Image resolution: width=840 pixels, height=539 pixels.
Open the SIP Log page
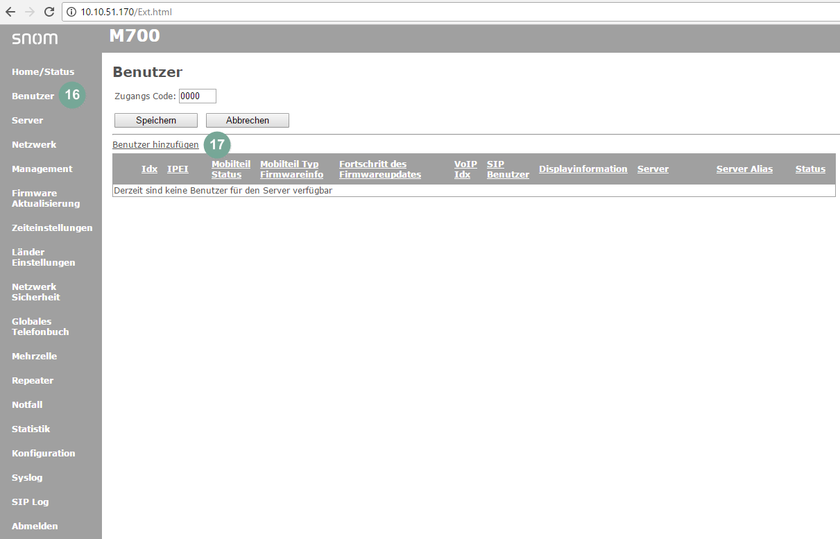[30, 502]
